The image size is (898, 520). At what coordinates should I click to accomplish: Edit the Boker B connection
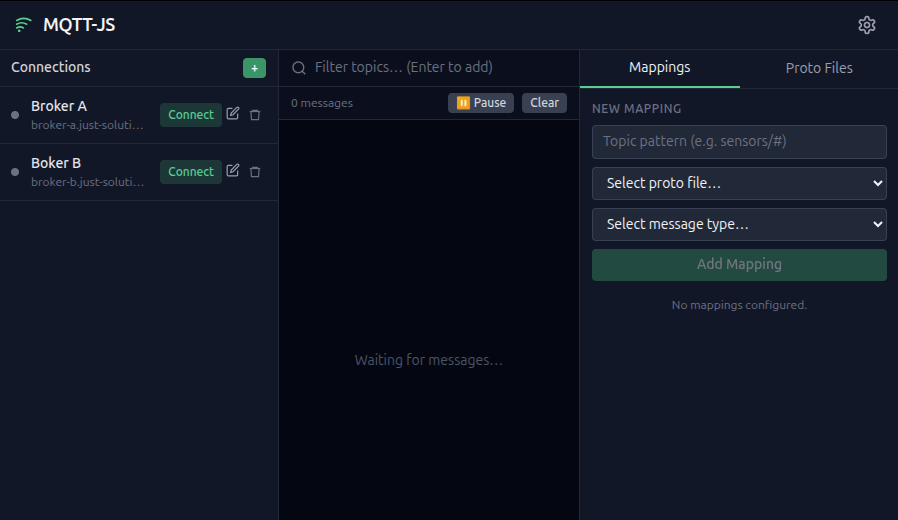233,171
